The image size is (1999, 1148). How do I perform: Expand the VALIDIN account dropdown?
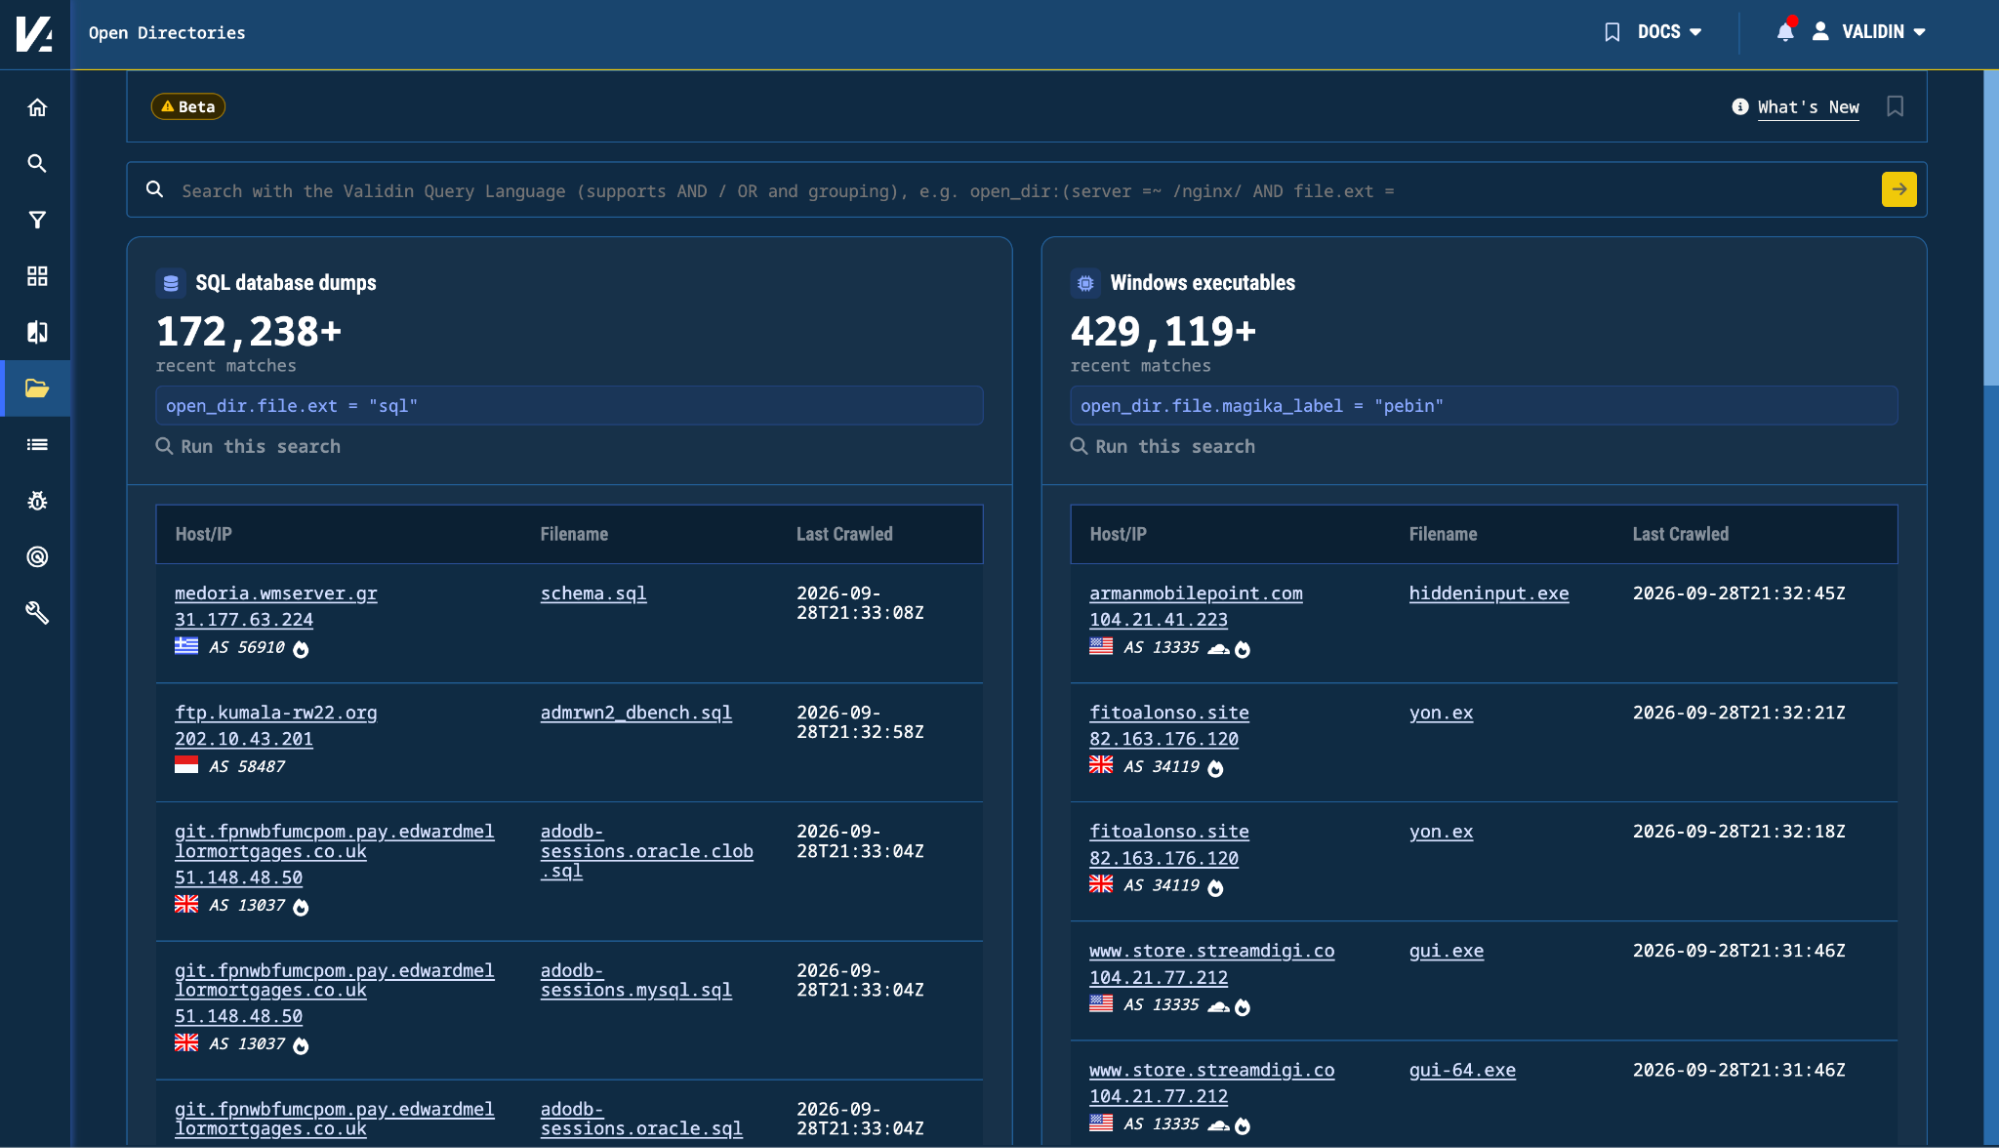[1884, 32]
